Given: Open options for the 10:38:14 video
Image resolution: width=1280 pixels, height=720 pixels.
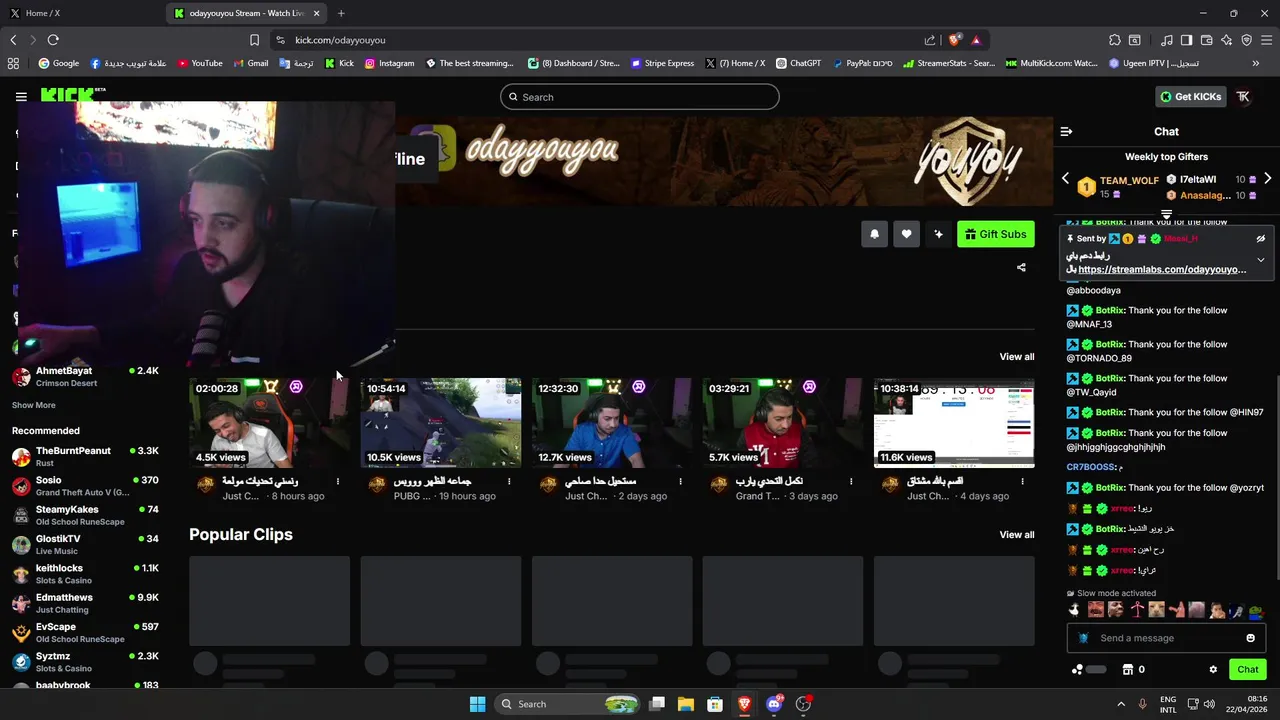Looking at the screenshot, I should tap(1022, 482).
